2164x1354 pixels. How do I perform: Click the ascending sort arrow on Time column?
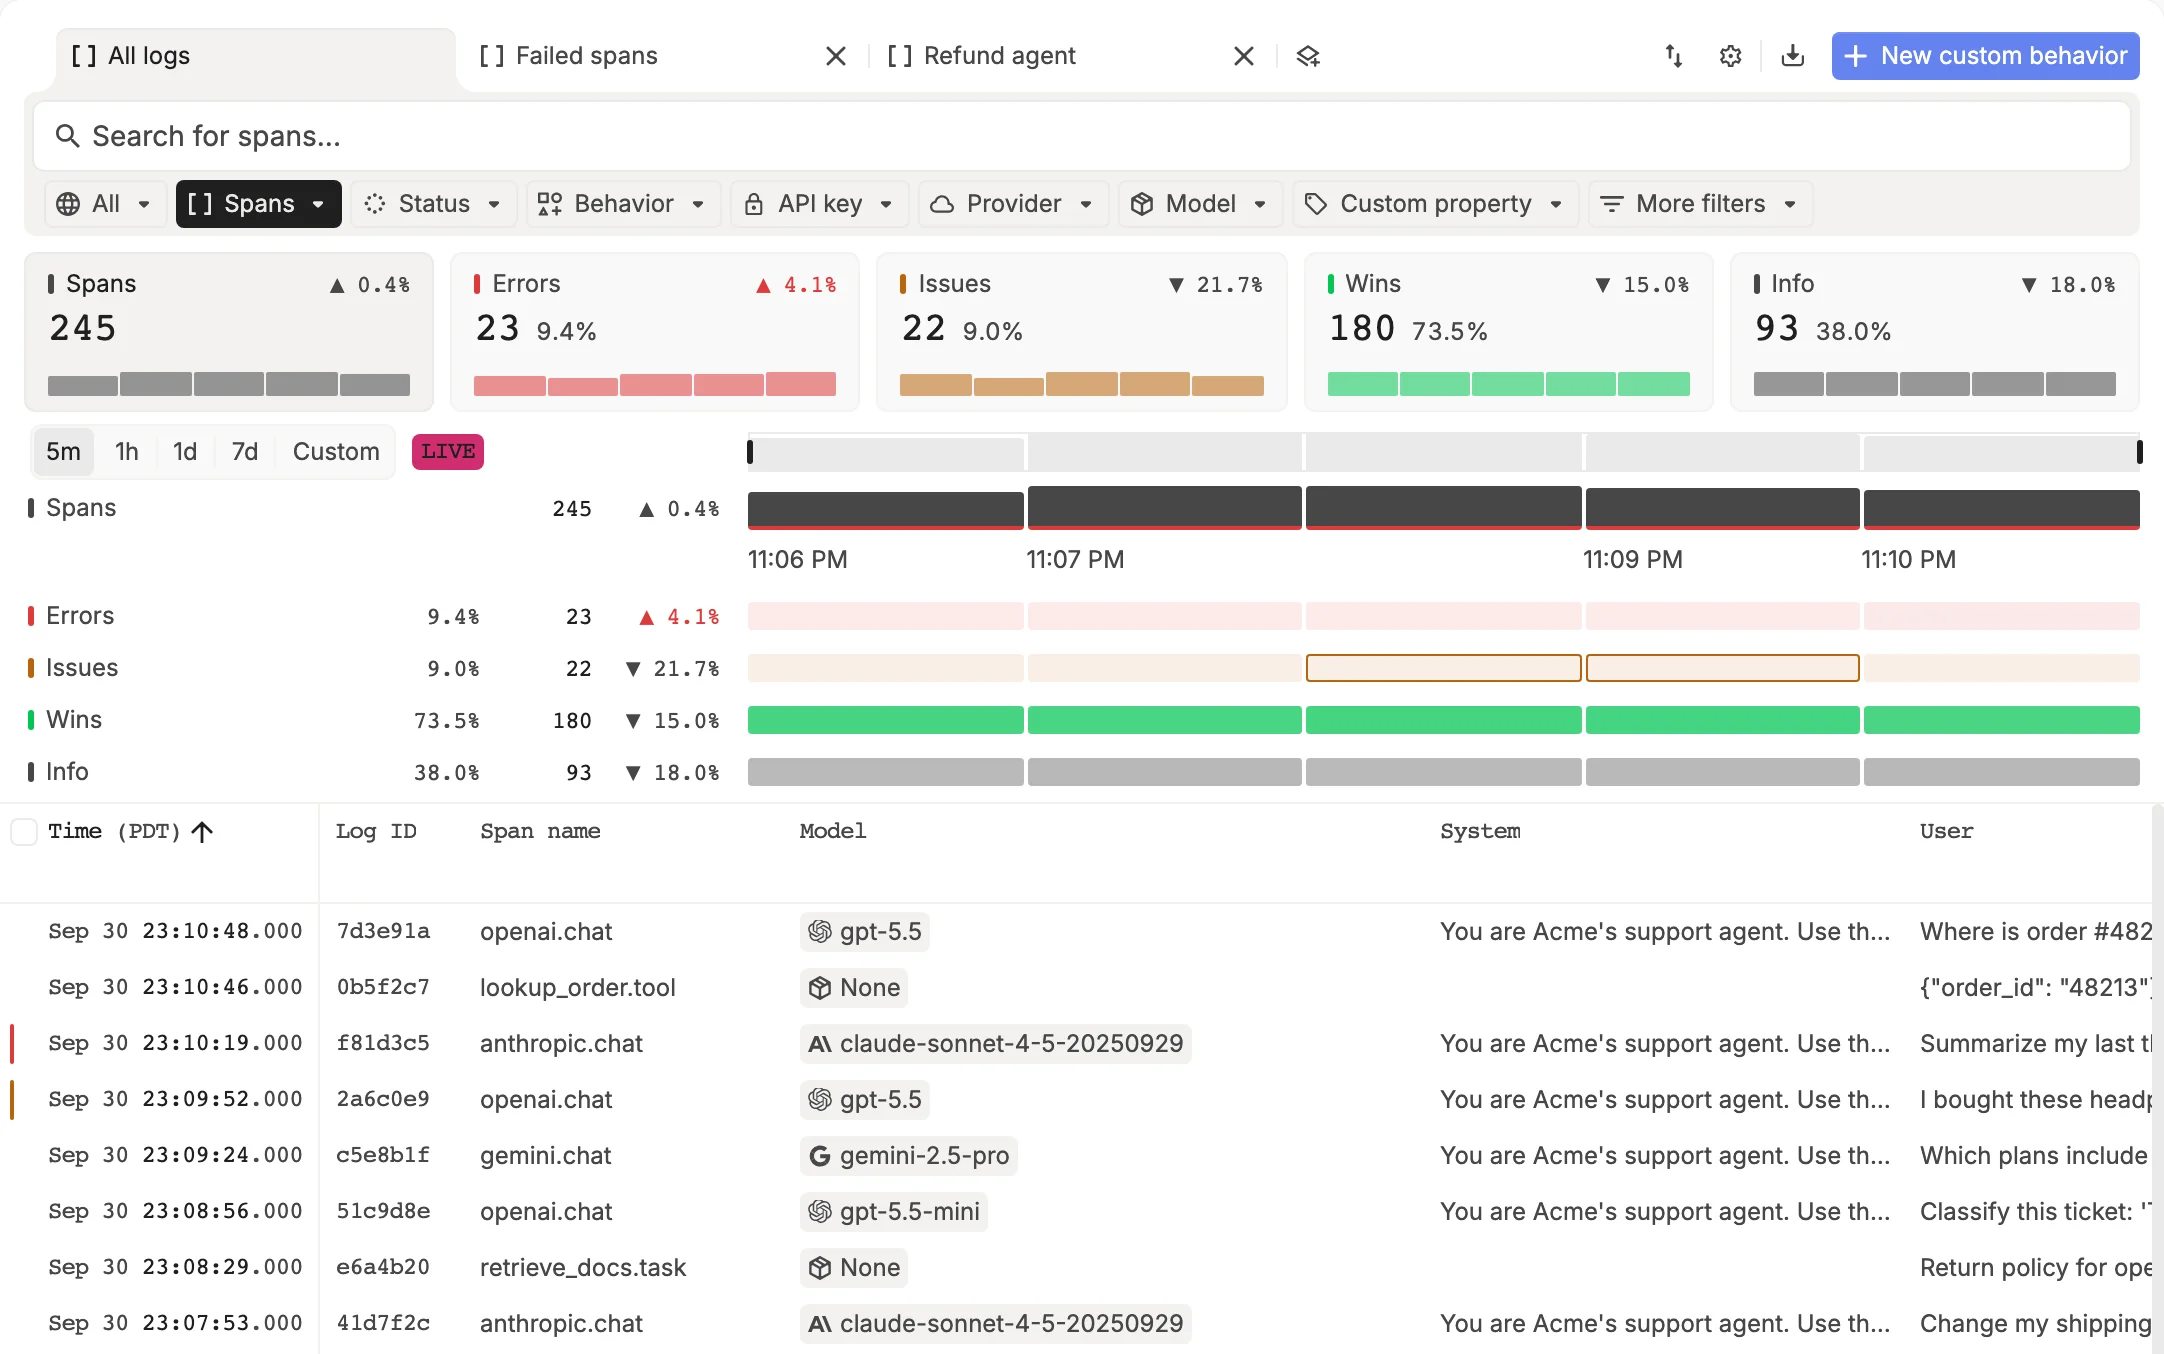[x=202, y=831]
